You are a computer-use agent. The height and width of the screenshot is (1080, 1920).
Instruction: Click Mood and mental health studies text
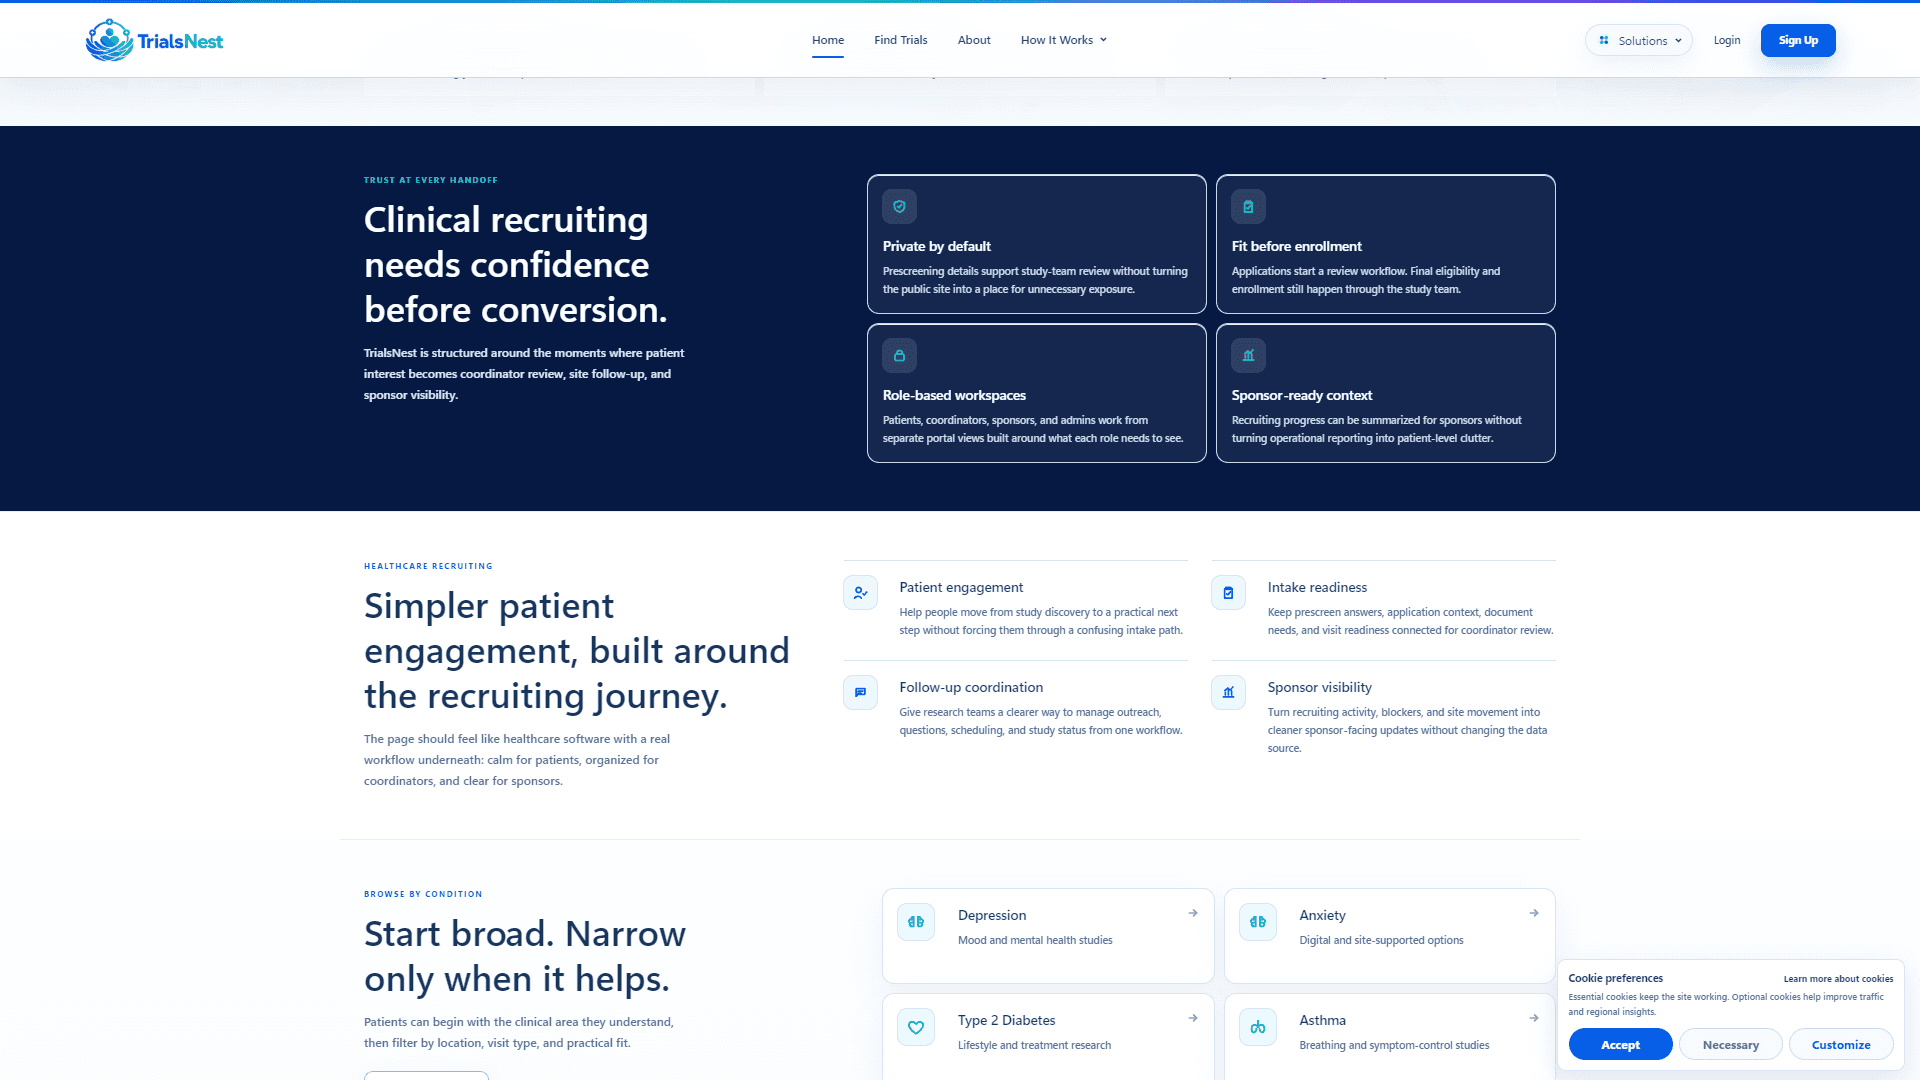tap(1035, 940)
